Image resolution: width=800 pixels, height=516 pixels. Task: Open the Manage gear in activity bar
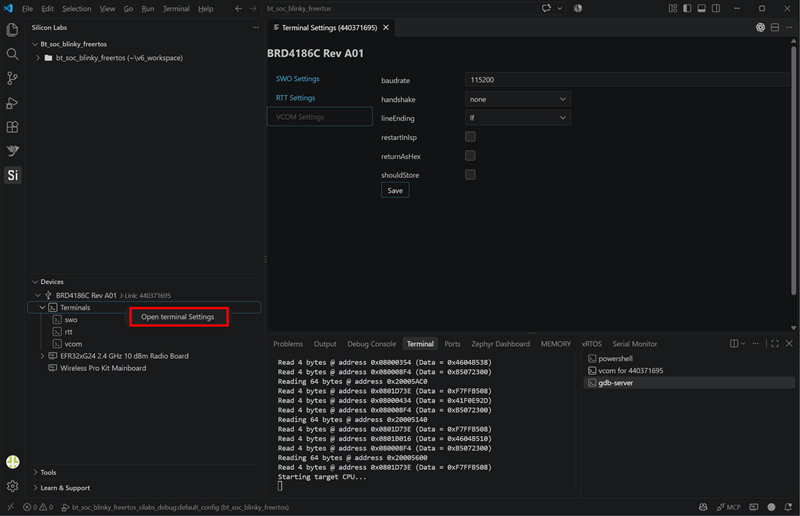click(x=12, y=486)
